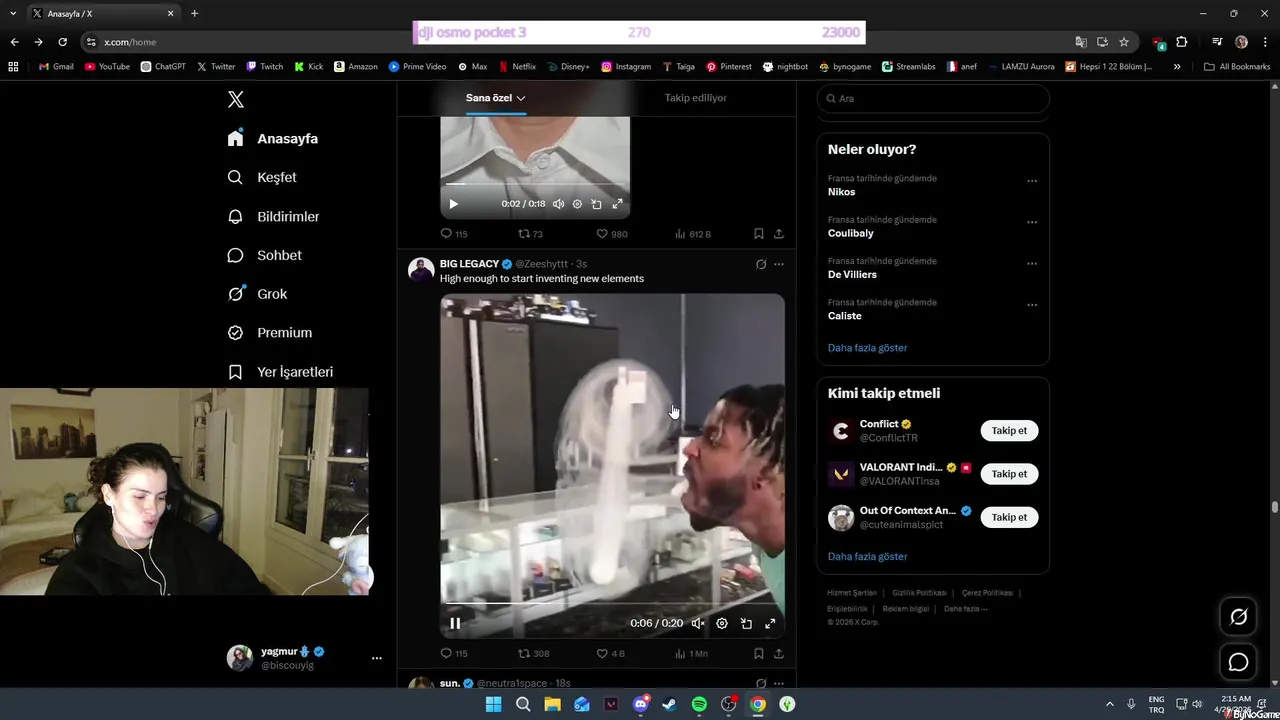This screenshot has height=720, width=1280.
Task: Open YouTube bookmark
Action: click(x=107, y=67)
